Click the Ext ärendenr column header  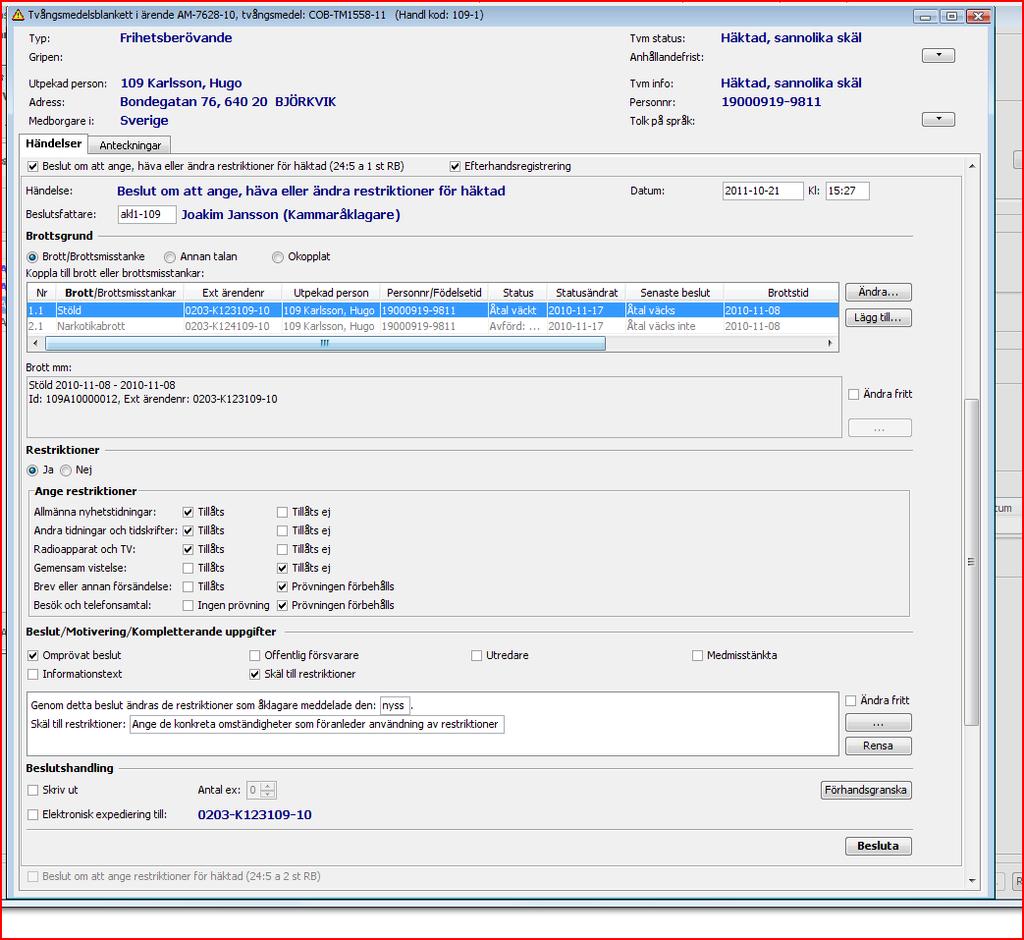coord(233,293)
